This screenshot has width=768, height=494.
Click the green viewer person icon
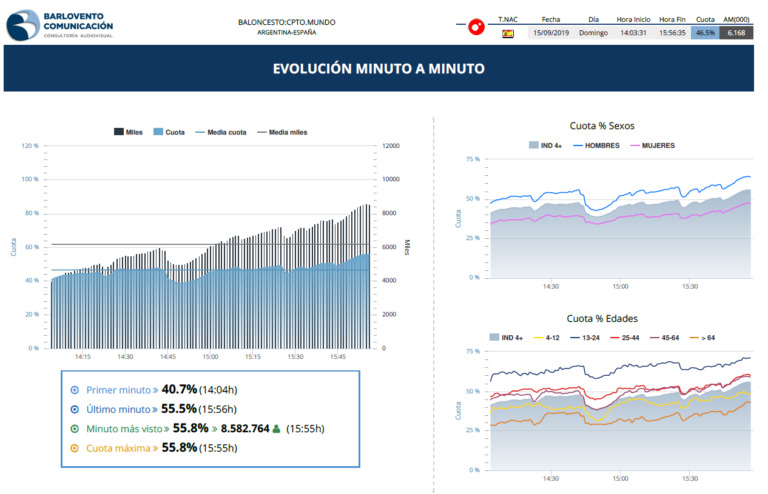[x=276, y=428]
